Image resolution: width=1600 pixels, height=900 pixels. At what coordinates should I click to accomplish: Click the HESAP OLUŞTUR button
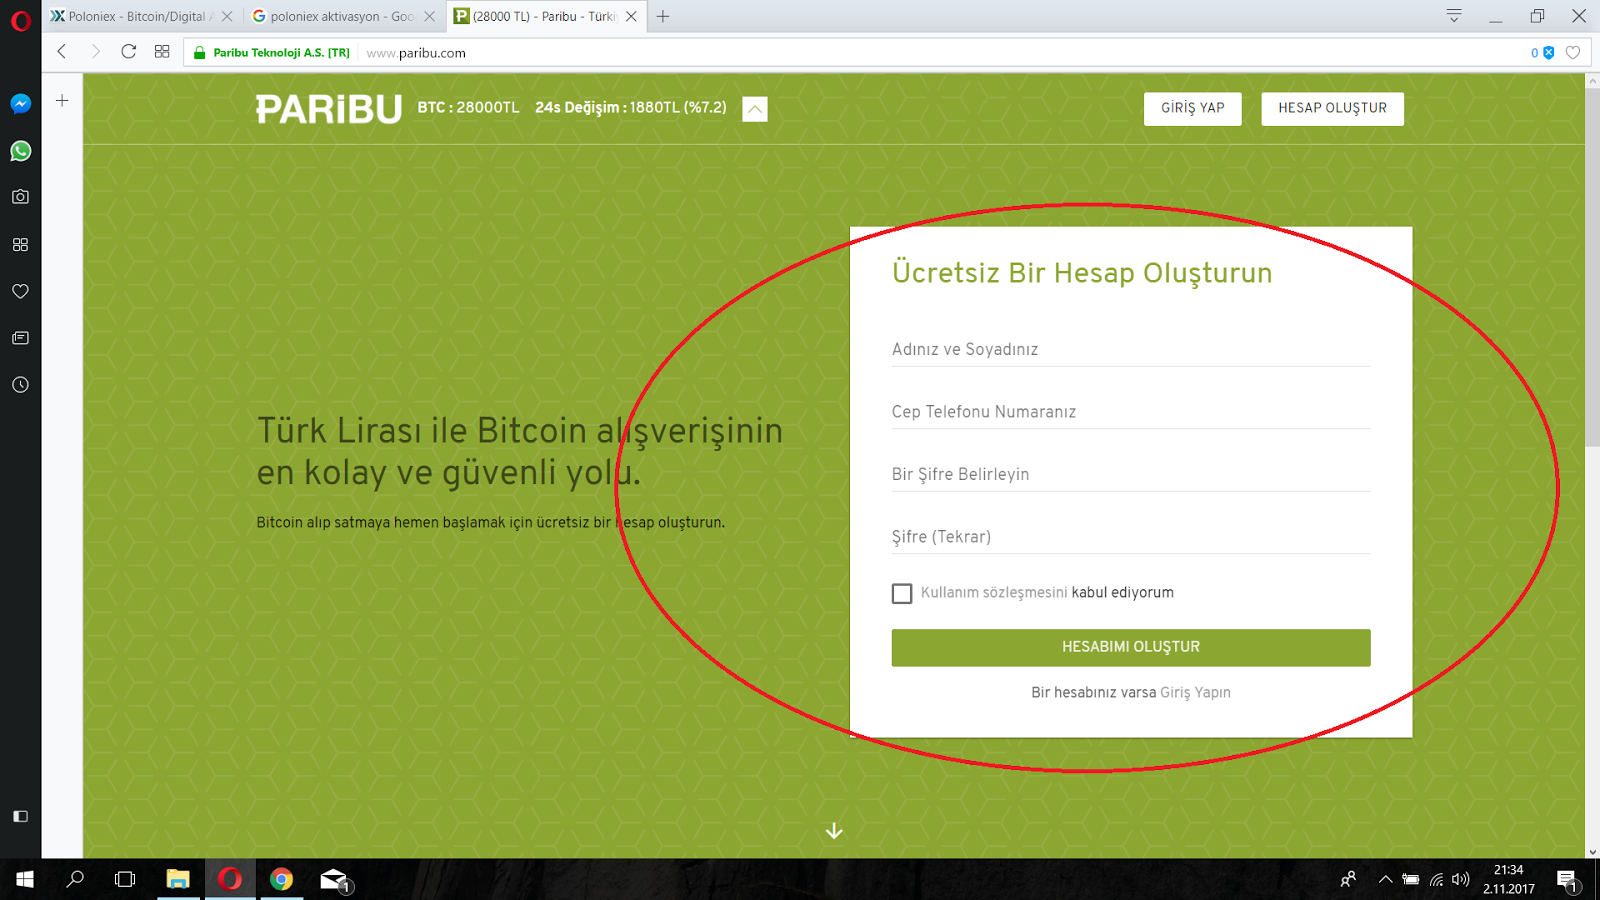pyautogui.click(x=1333, y=109)
